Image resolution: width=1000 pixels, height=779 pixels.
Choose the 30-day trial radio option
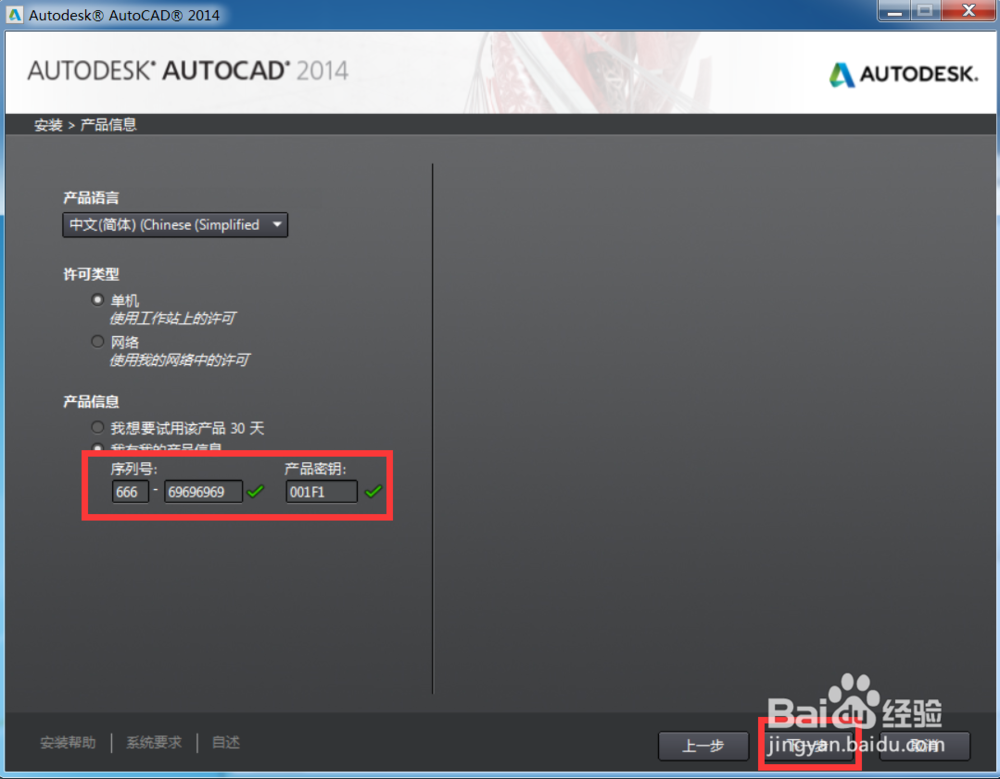click(x=97, y=427)
